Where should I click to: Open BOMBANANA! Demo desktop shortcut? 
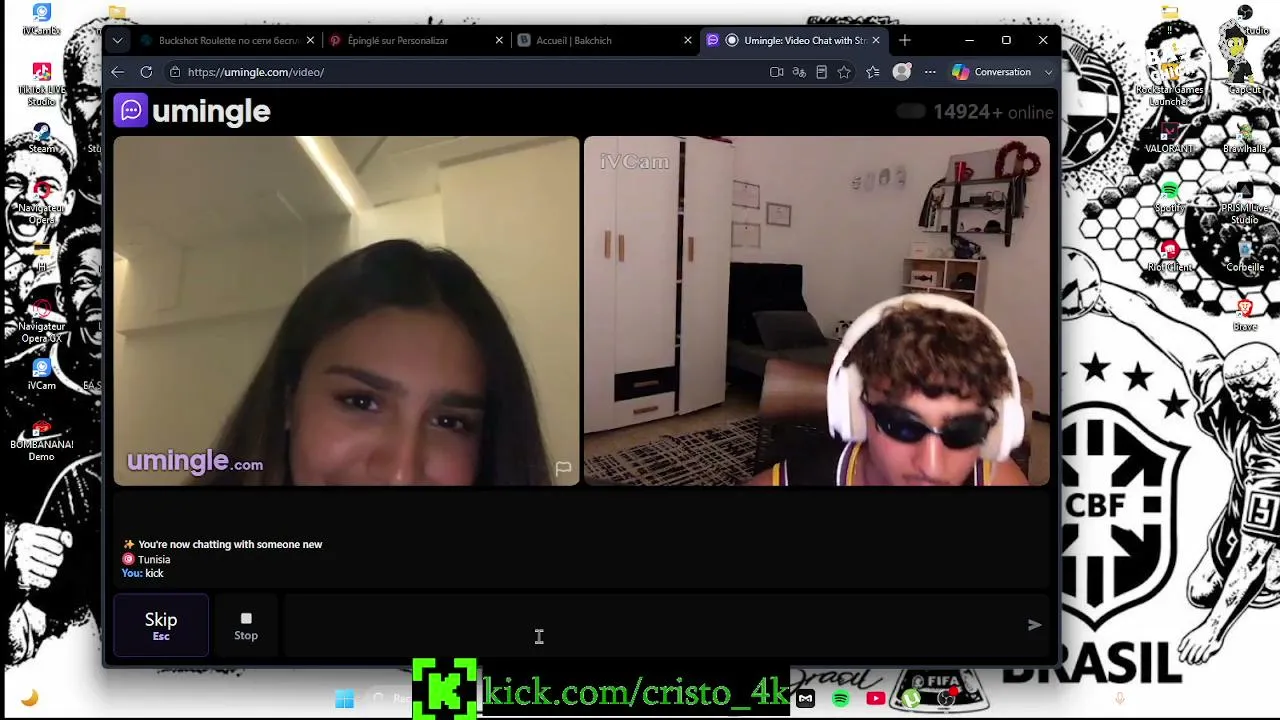click(x=42, y=440)
